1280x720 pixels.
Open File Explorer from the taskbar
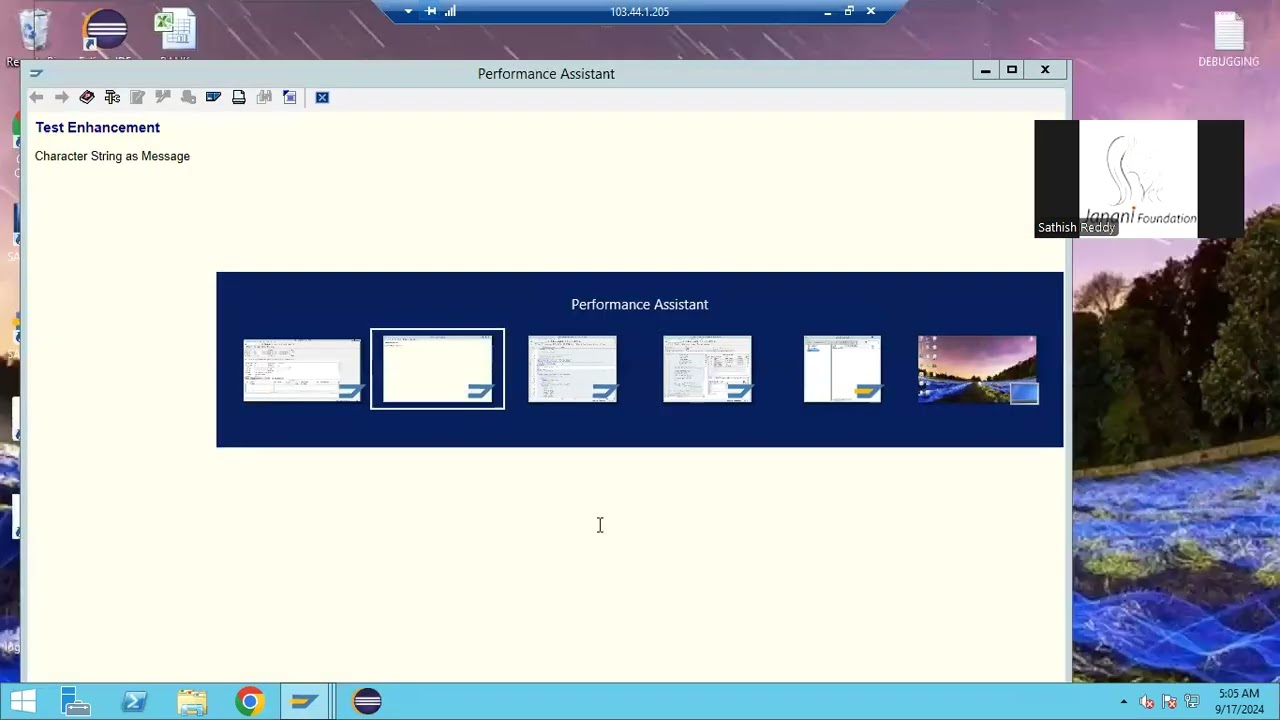(x=192, y=701)
